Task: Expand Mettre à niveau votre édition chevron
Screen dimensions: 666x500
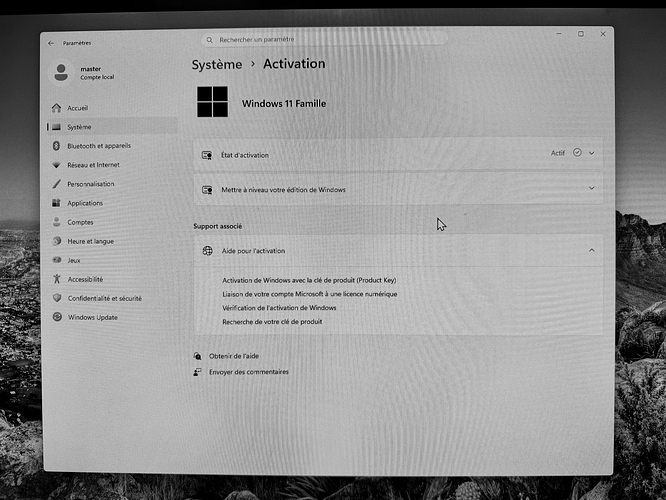Action: [592, 188]
